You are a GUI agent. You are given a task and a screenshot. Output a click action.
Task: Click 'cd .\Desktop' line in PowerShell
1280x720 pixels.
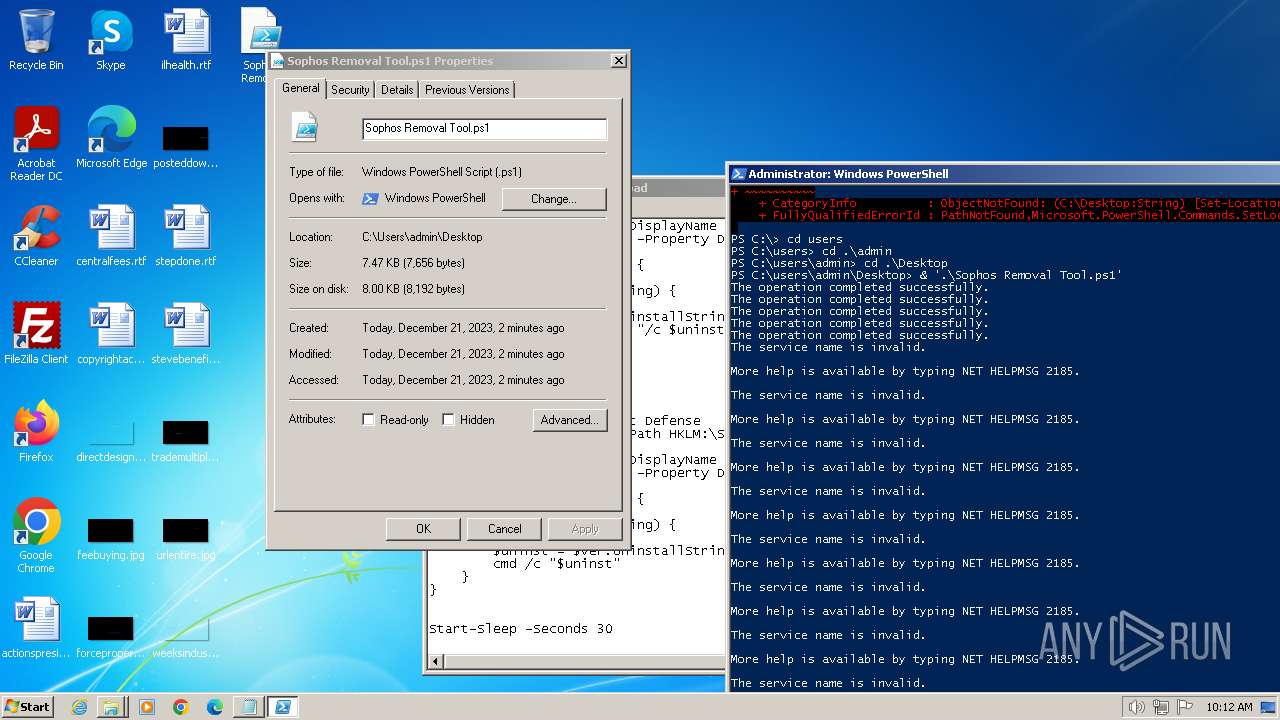point(839,263)
